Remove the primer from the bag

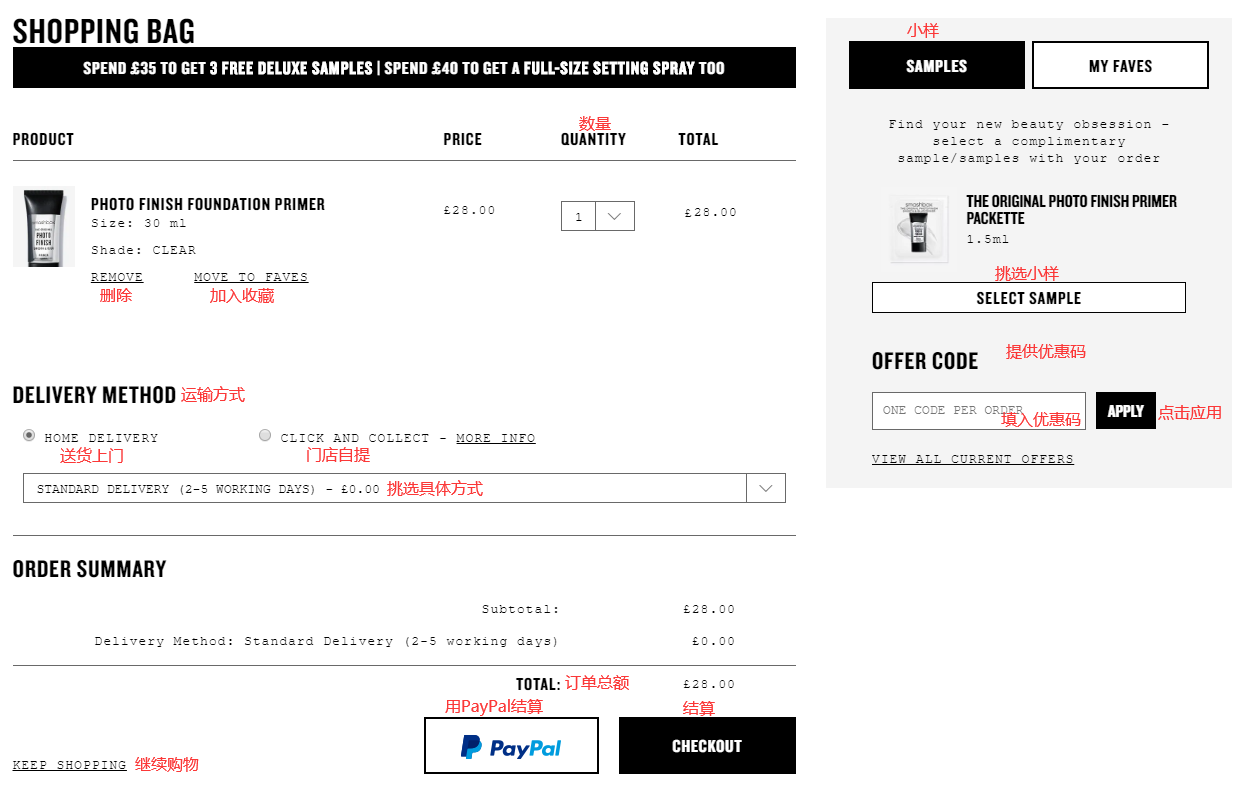coord(117,277)
